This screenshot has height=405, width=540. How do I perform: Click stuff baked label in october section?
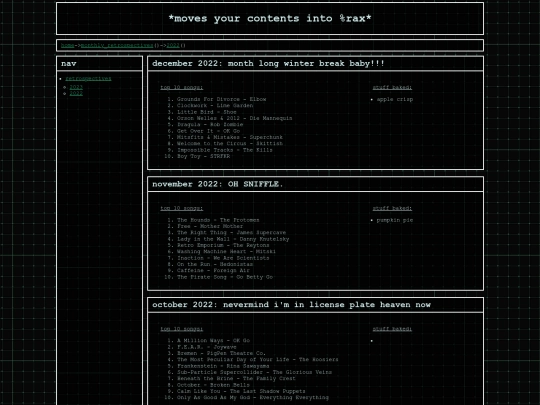[392, 329]
